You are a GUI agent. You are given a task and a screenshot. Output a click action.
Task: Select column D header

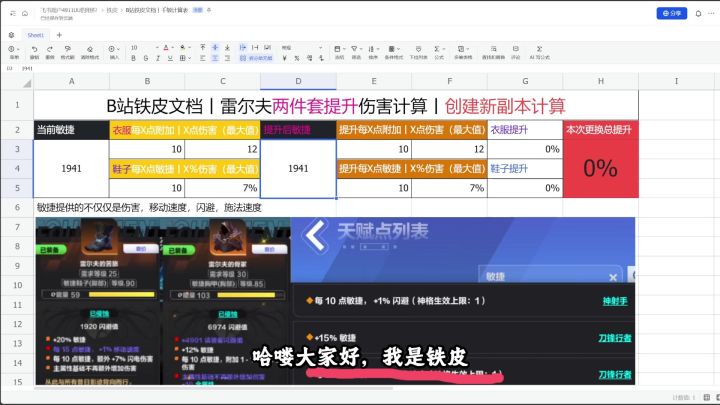pos(298,81)
